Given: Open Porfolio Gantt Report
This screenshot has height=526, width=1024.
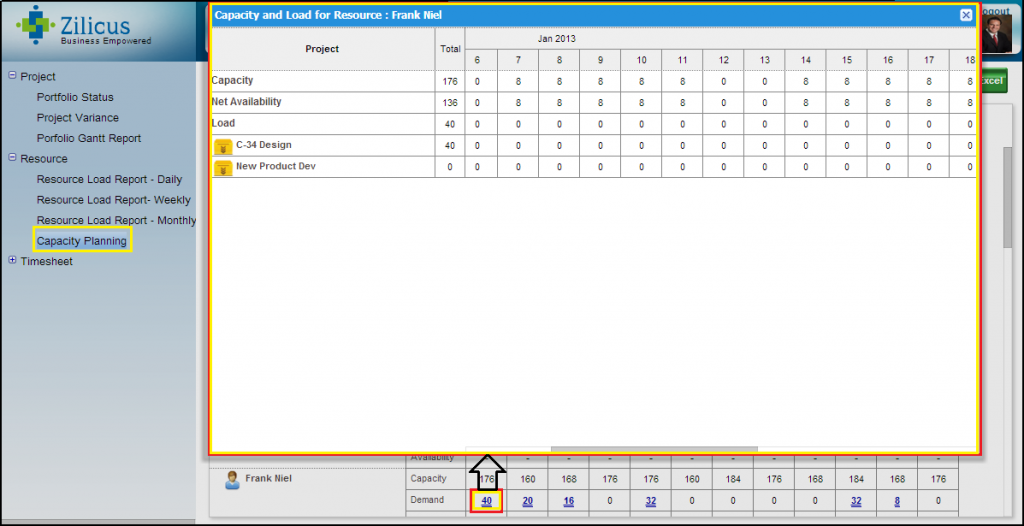Looking at the screenshot, I should click(88, 138).
